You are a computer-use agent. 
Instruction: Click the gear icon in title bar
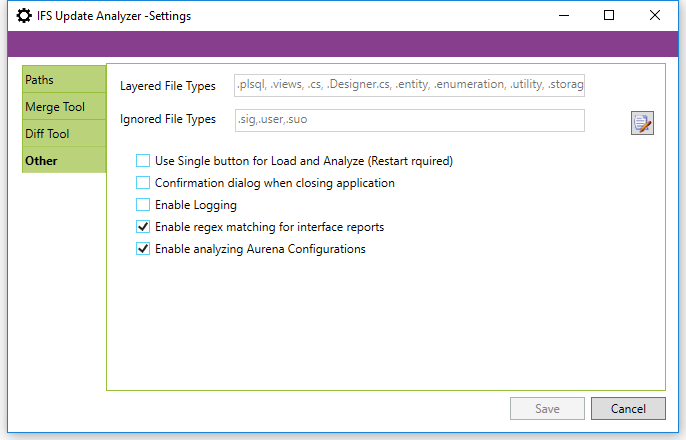pos(24,16)
